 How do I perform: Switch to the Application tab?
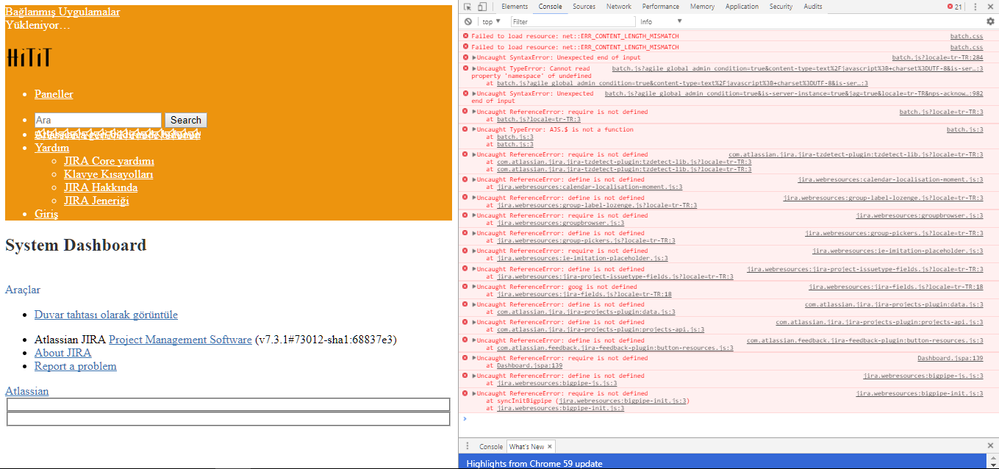pyautogui.click(x=742, y=6)
